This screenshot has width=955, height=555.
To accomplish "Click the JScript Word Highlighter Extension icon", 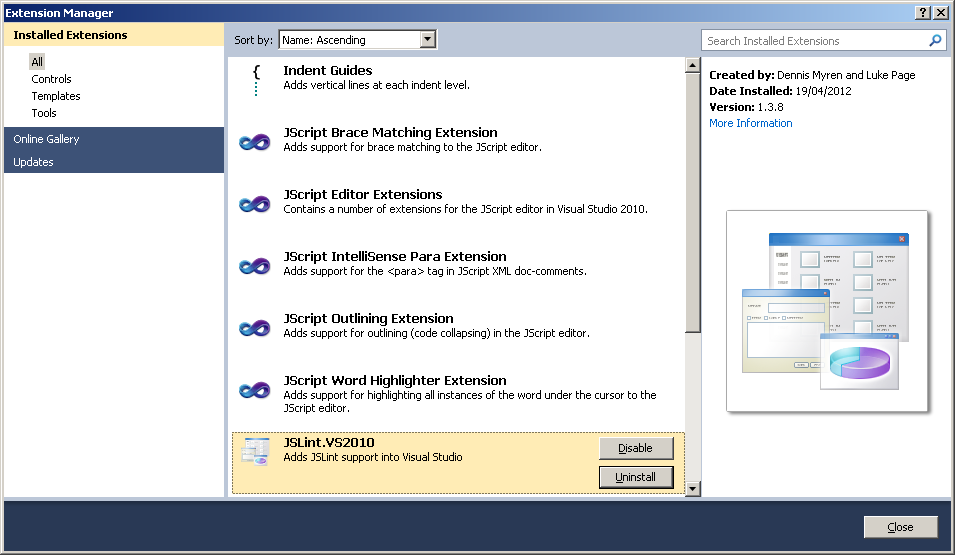I will pos(255,391).
